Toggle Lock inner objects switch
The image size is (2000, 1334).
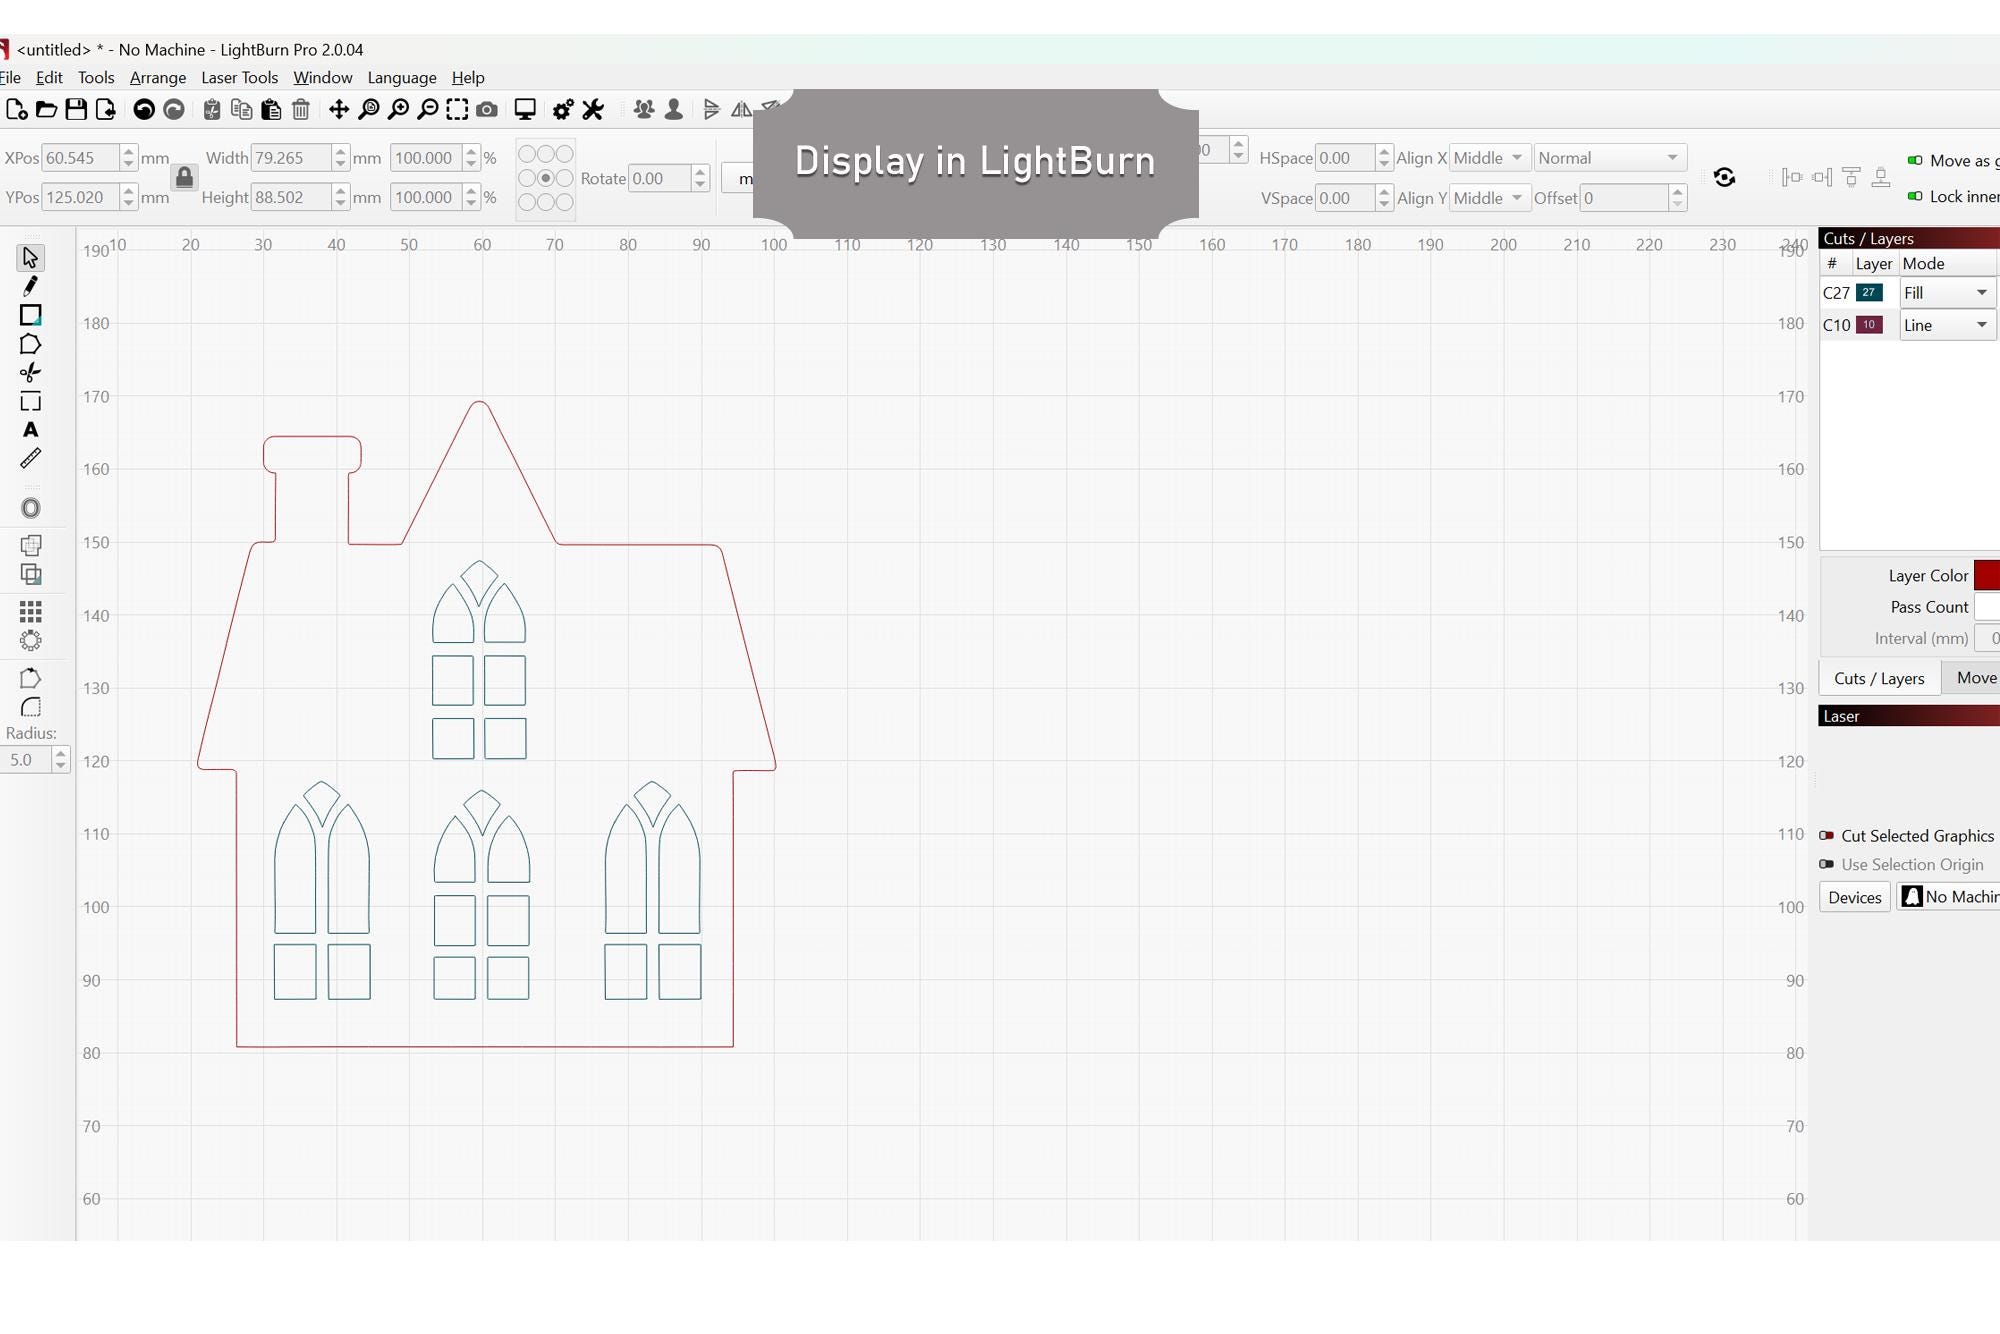coord(1915,197)
